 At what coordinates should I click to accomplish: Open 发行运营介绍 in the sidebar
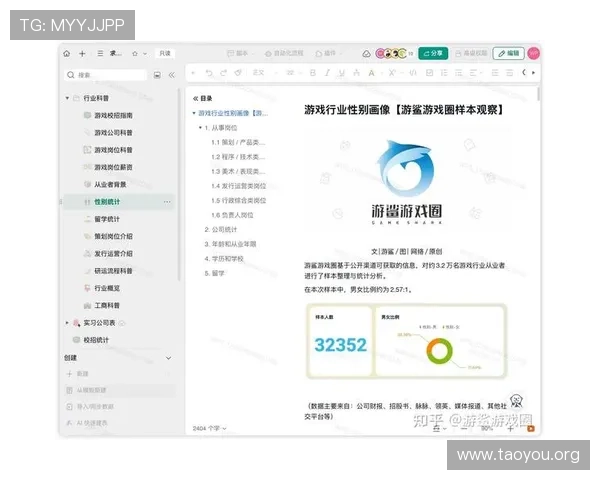coord(113,253)
